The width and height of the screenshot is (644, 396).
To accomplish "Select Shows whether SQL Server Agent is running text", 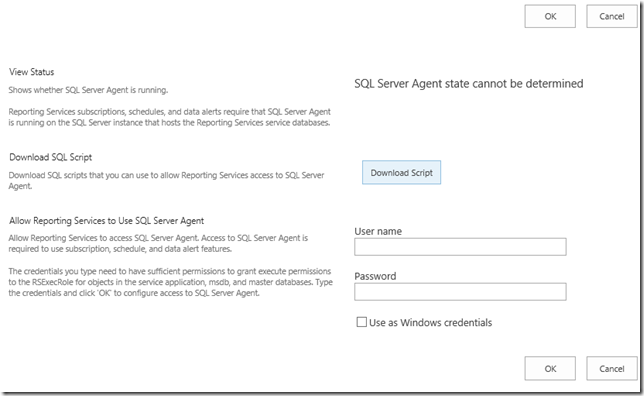I will pos(88,90).
